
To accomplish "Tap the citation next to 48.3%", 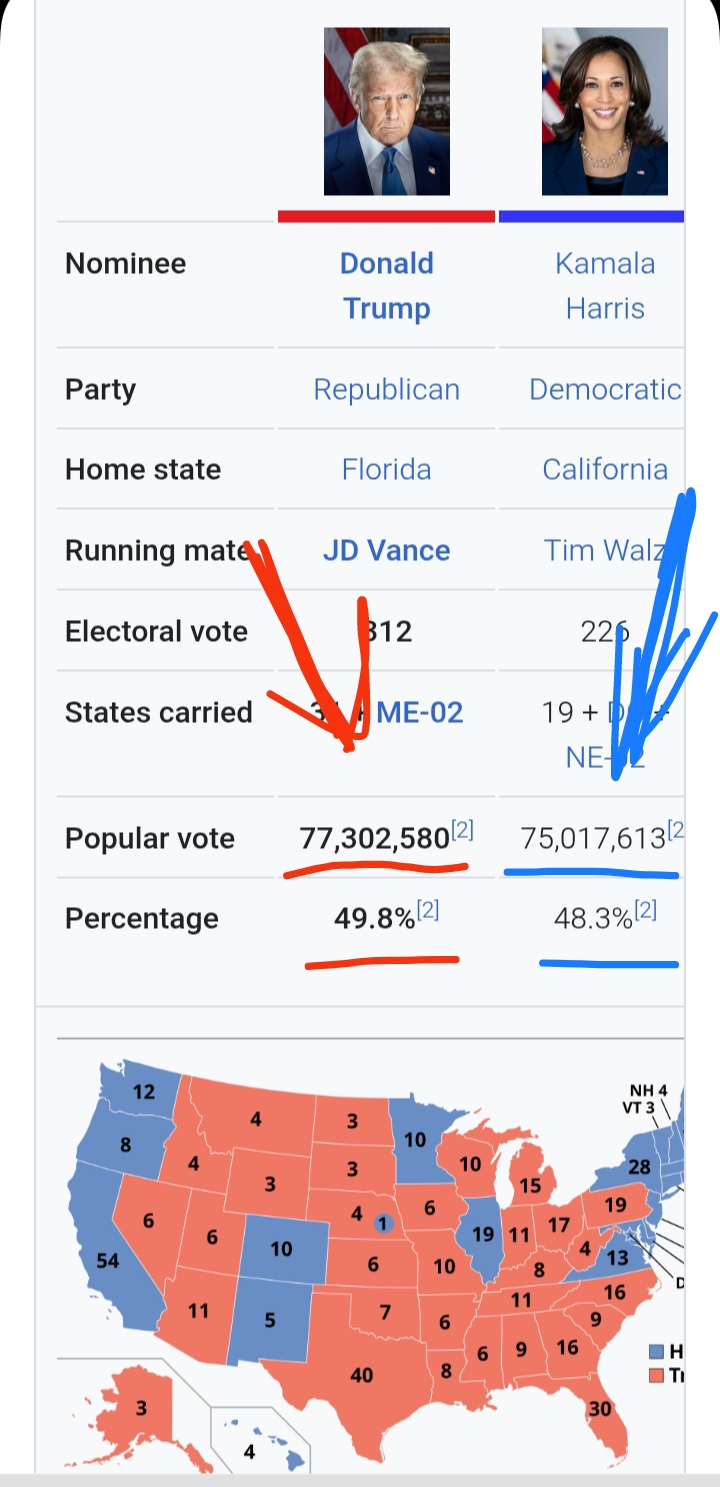I will pyautogui.click(x=646, y=910).
